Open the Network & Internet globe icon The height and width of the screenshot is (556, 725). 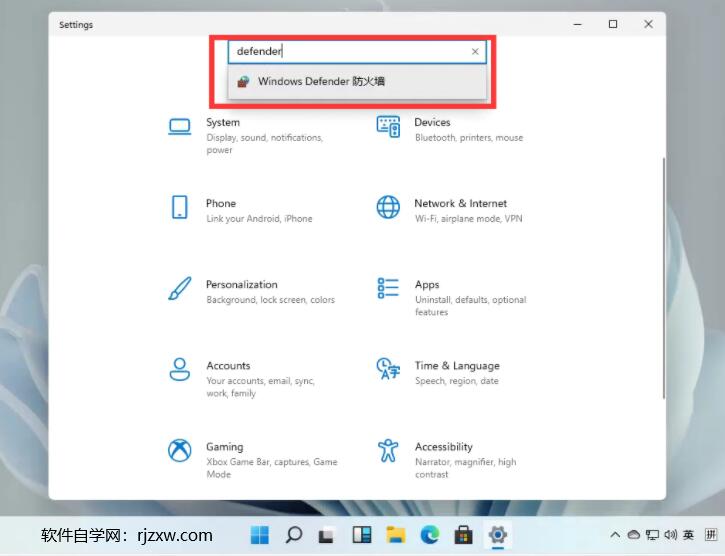coord(388,207)
